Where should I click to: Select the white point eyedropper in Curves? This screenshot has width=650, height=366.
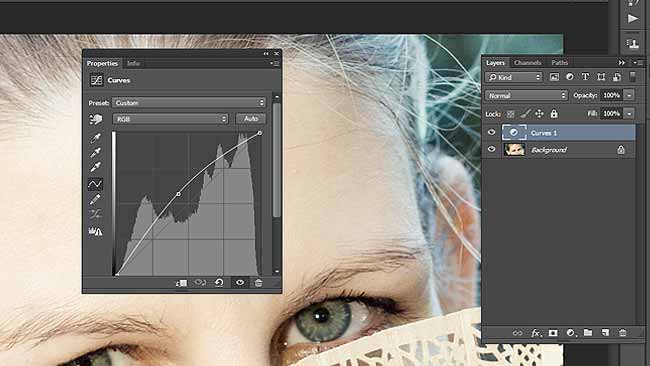96,167
